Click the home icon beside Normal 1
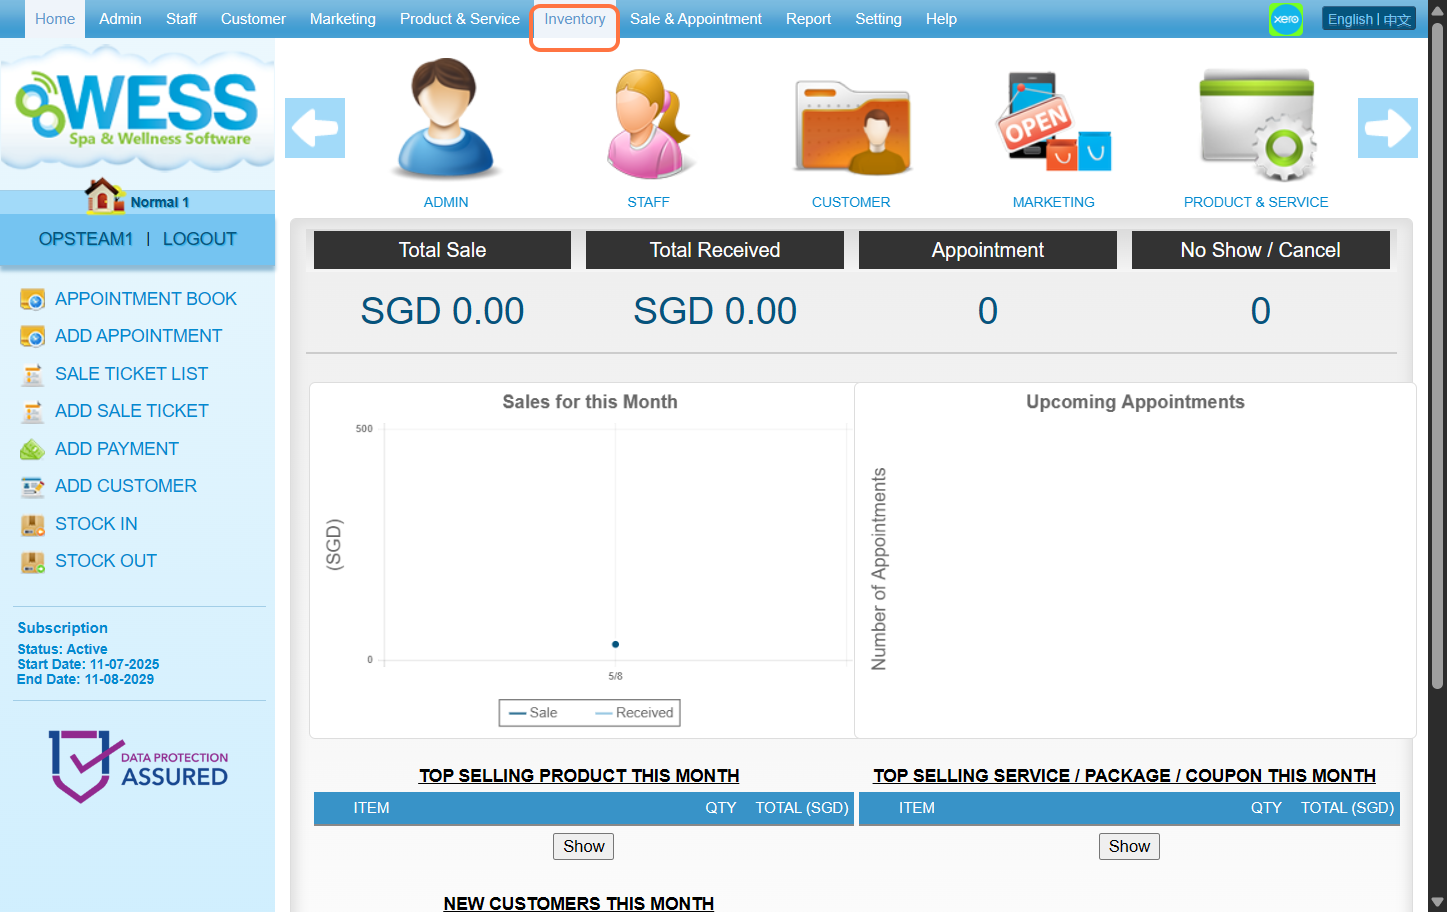The width and height of the screenshot is (1447, 912). (x=103, y=196)
